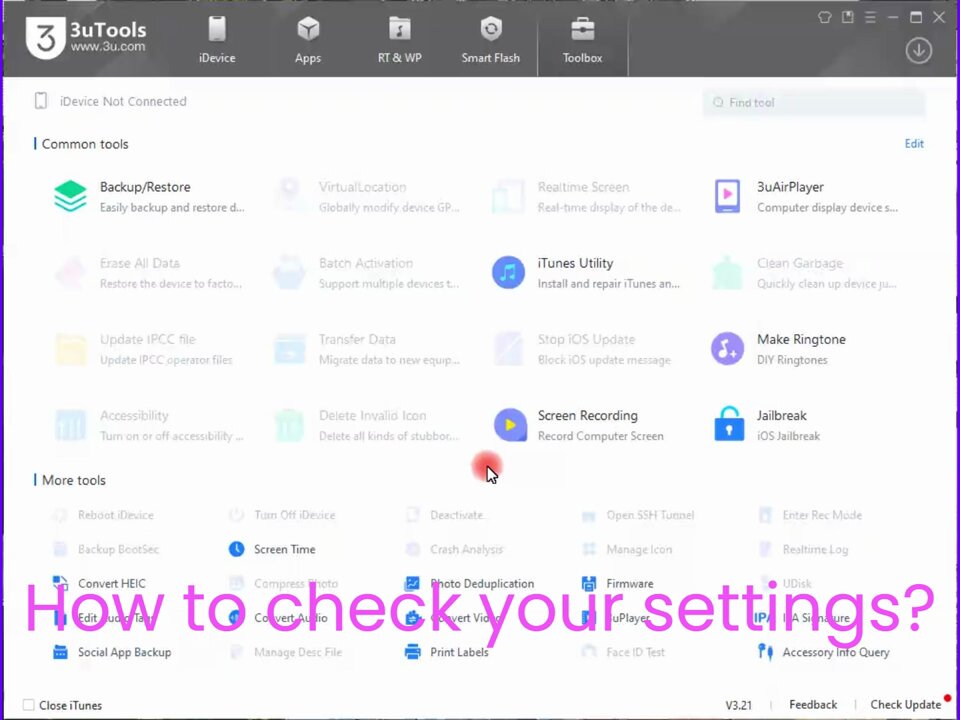Click the Screen Time clock icon
Image resolution: width=960 pixels, height=720 pixels.
[236, 549]
